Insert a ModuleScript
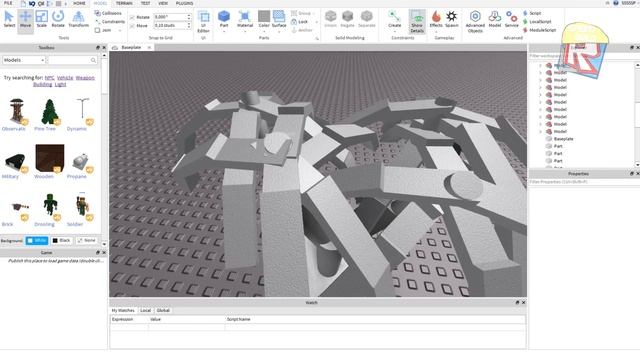This screenshot has width=640, height=360. (539, 30)
